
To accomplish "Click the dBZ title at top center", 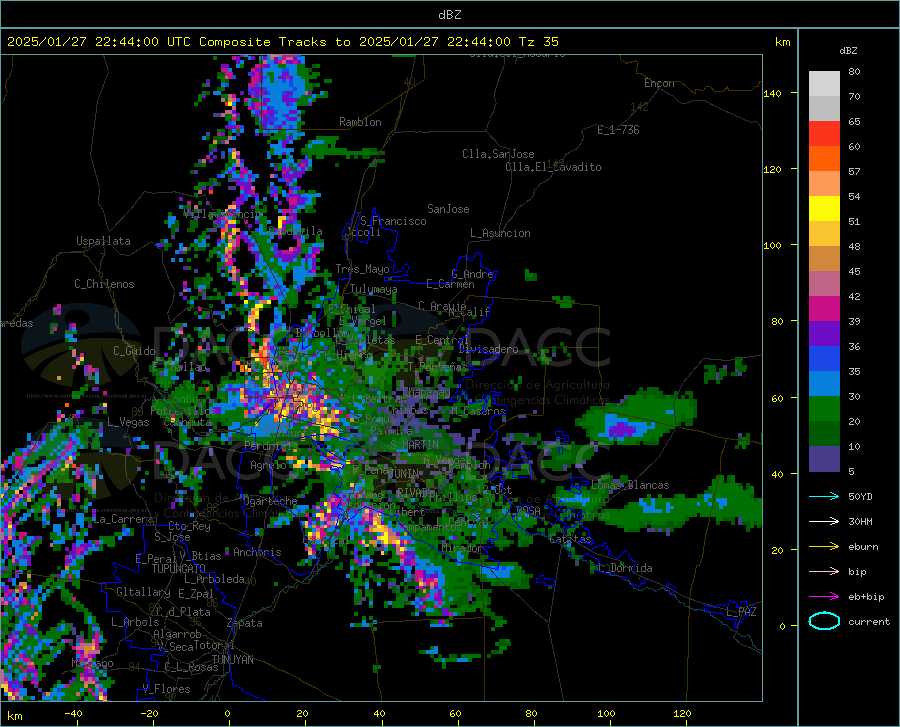I will [449, 15].
